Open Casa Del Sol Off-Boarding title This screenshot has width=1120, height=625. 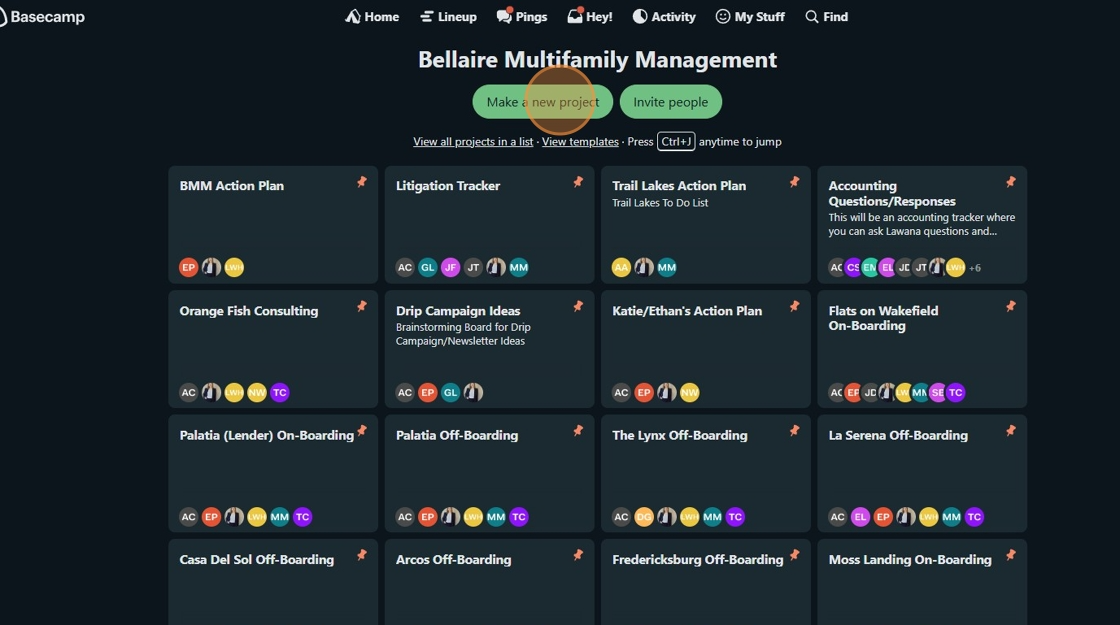(x=256, y=559)
